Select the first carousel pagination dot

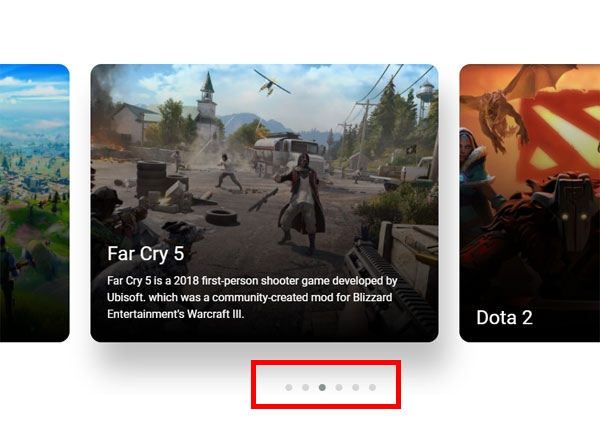[x=289, y=388]
